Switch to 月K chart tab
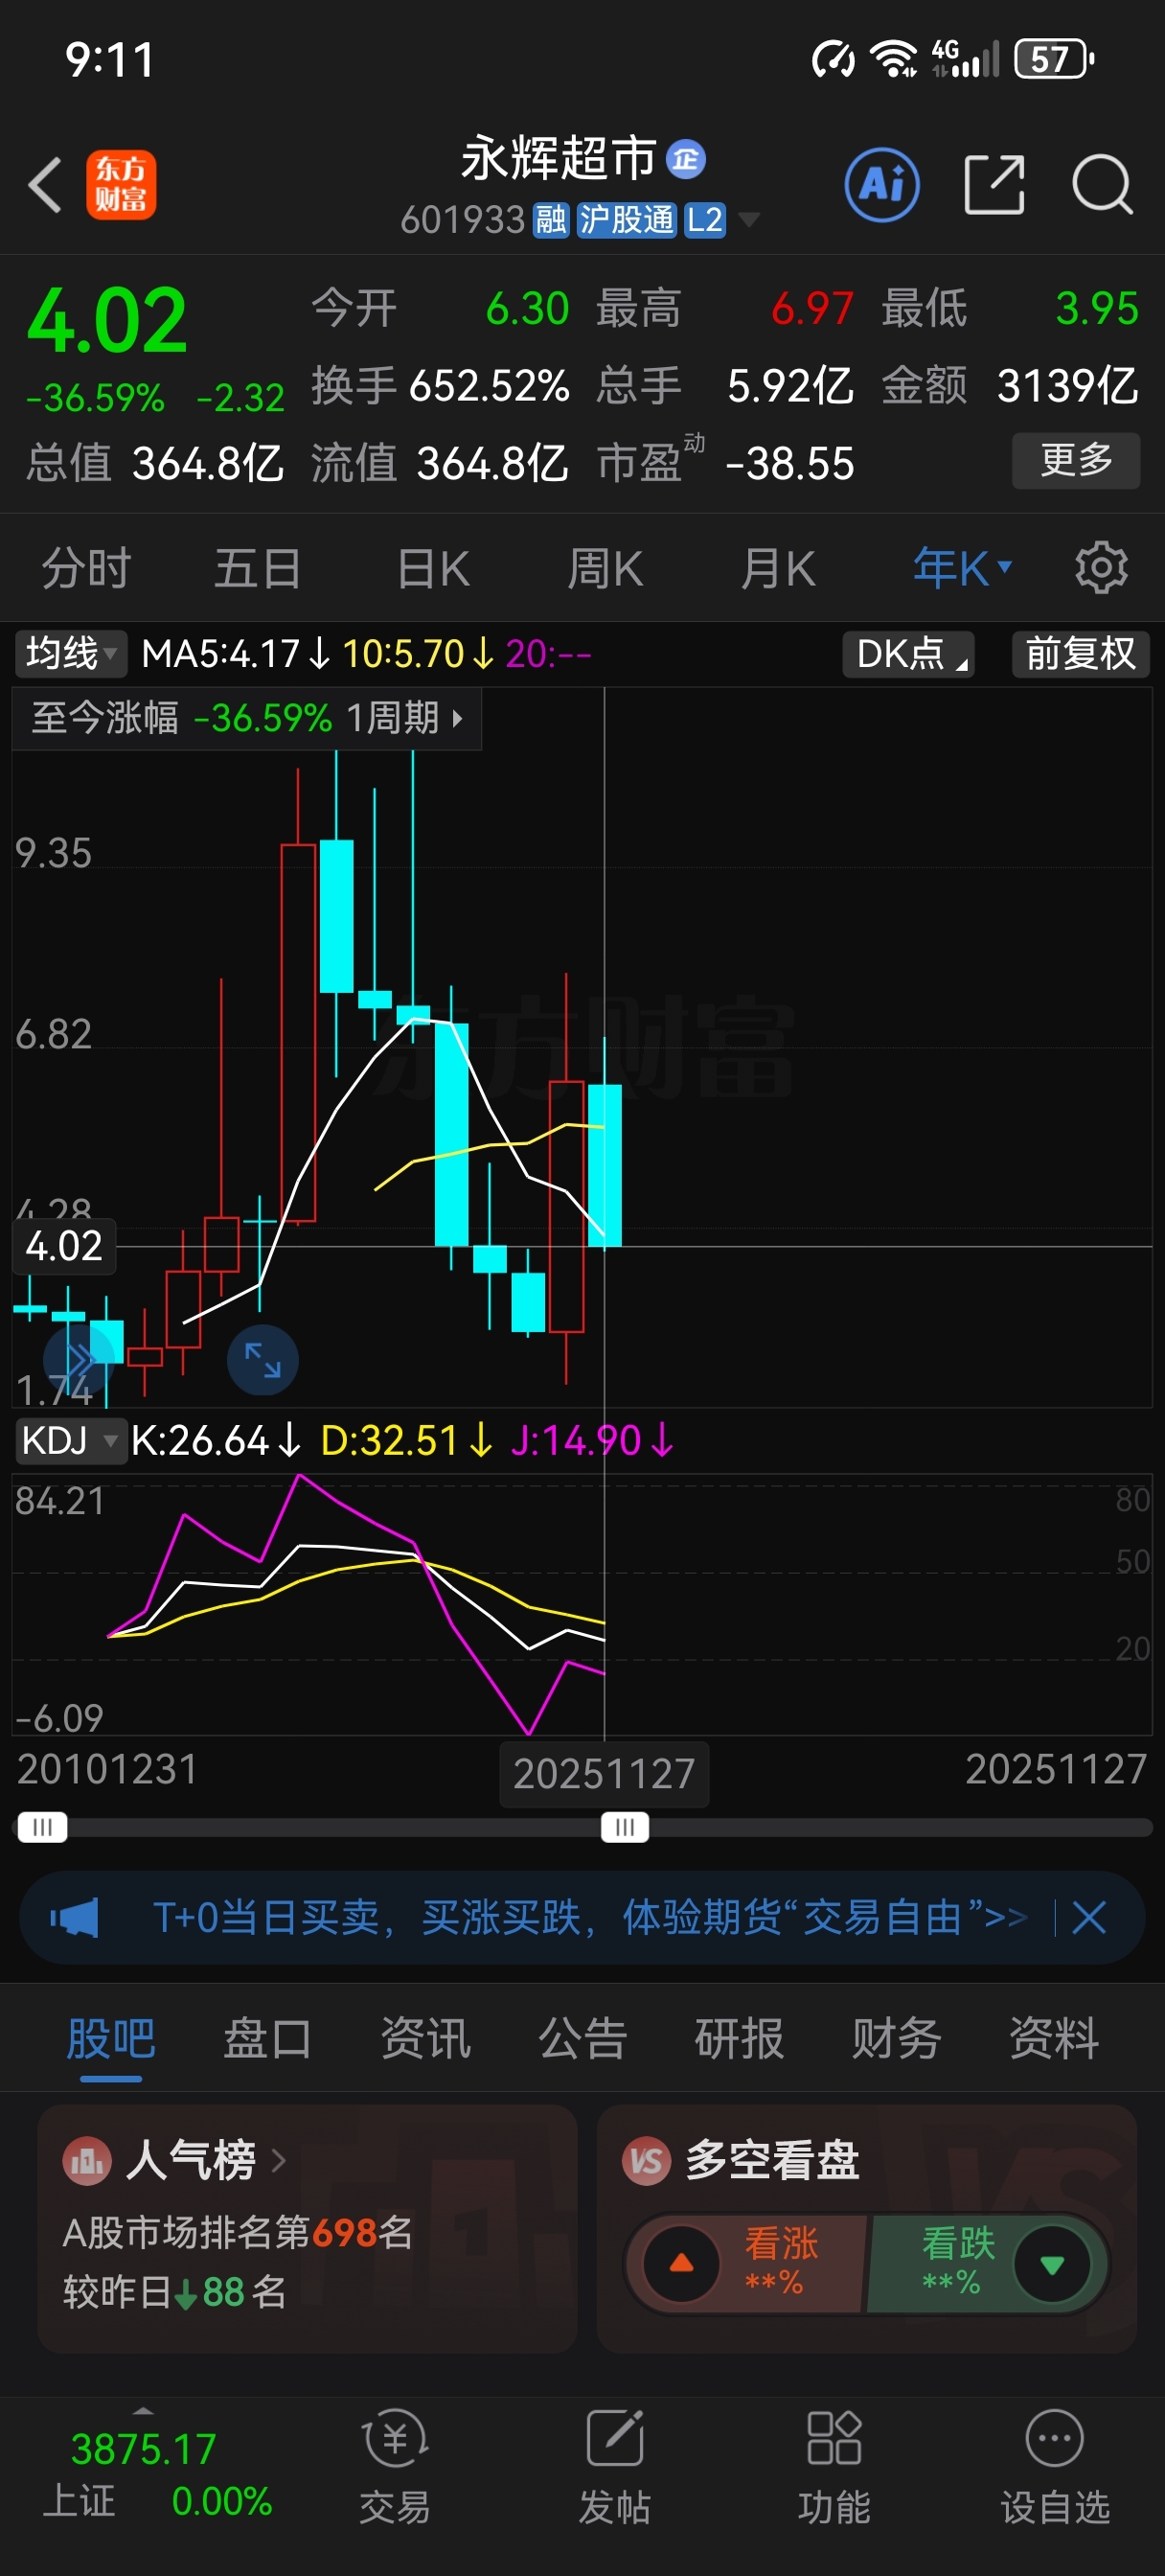Image resolution: width=1165 pixels, height=2576 pixels. pos(778,569)
